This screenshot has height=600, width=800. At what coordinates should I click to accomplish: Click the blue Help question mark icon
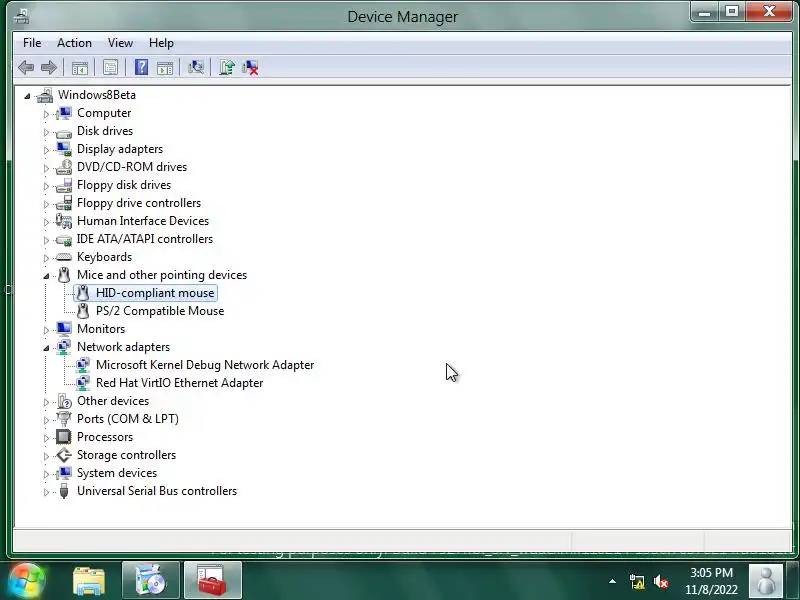pos(141,67)
